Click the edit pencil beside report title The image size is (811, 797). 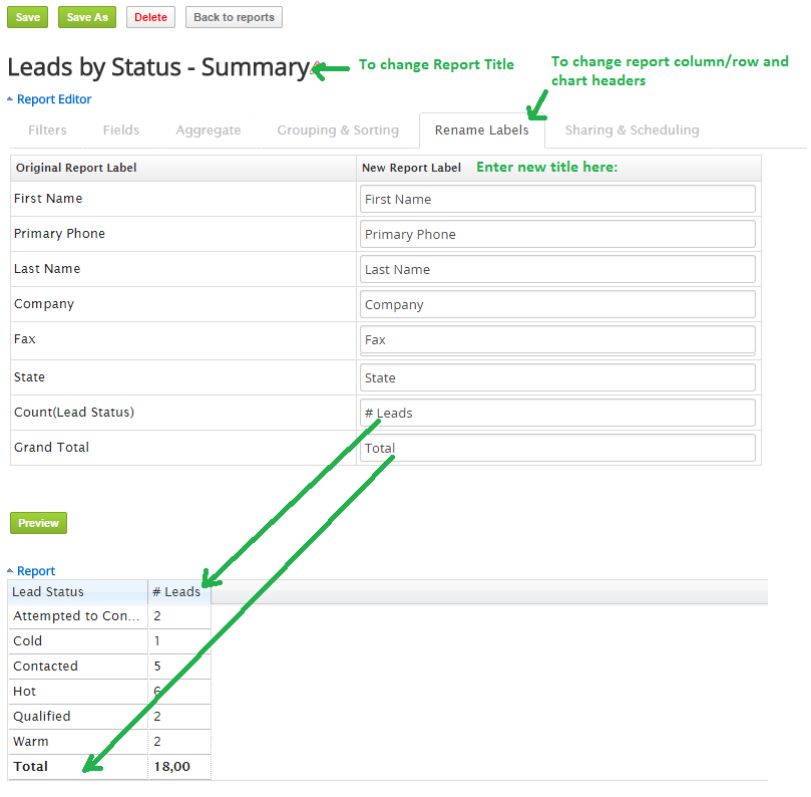point(316,67)
